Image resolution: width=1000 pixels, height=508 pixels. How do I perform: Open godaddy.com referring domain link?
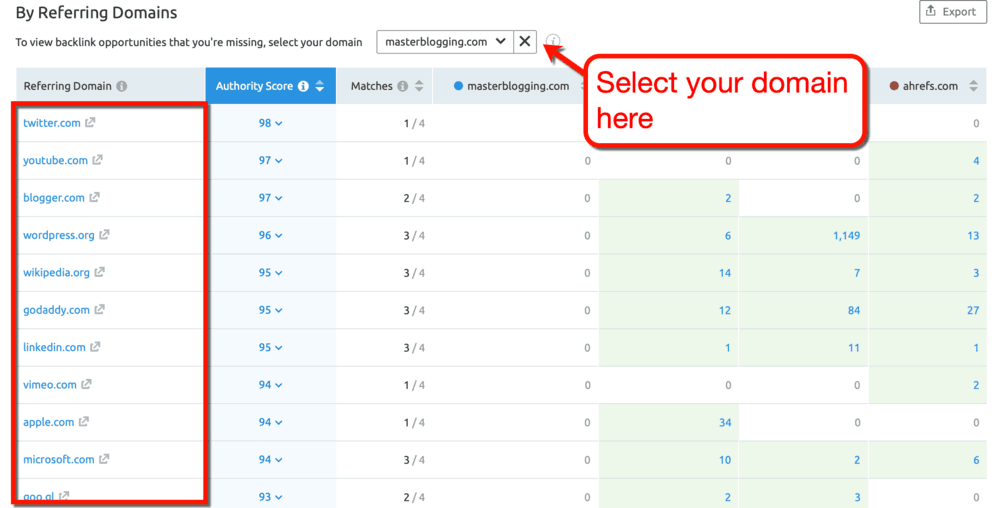[56, 310]
